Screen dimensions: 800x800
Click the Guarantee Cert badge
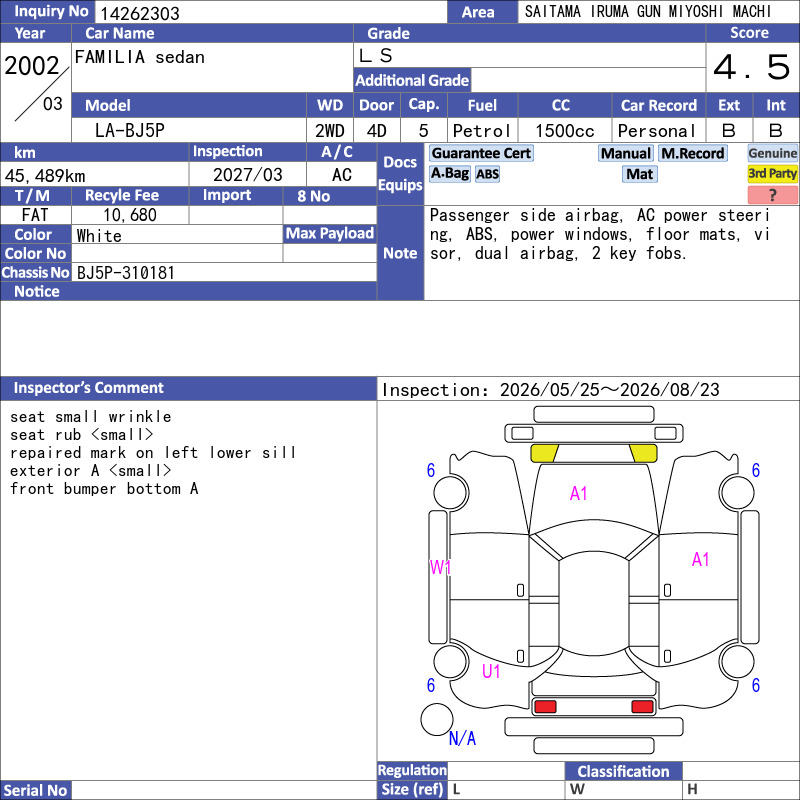click(481, 153)
